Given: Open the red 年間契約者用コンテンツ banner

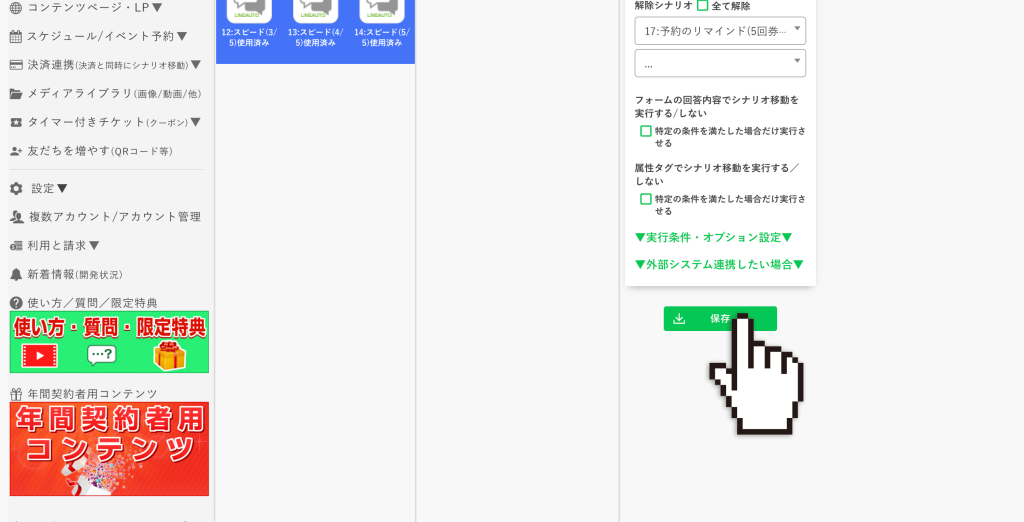Looking at the screenshot, I should click(109, 448).
